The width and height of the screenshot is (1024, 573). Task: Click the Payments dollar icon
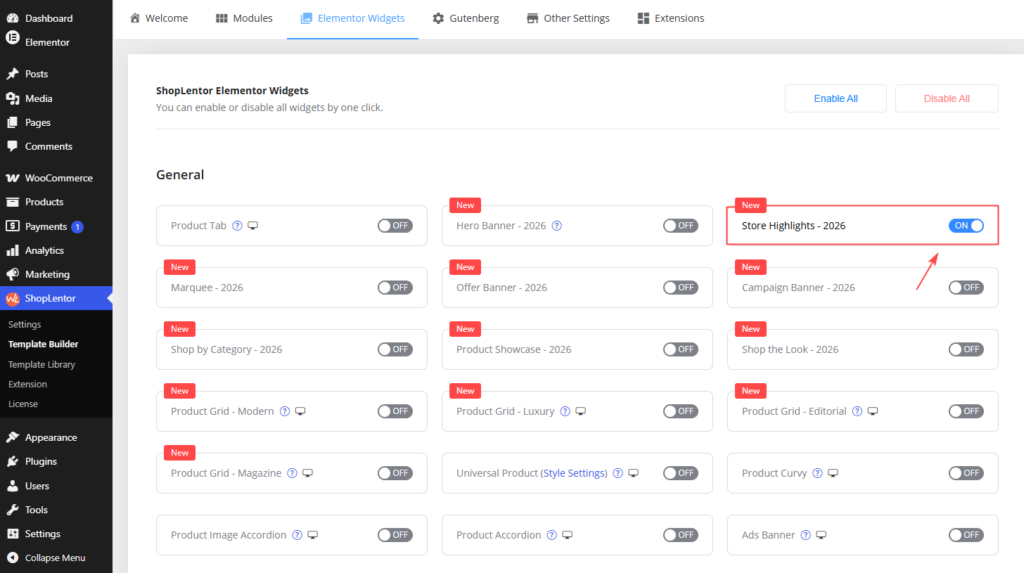click(12, 226)
